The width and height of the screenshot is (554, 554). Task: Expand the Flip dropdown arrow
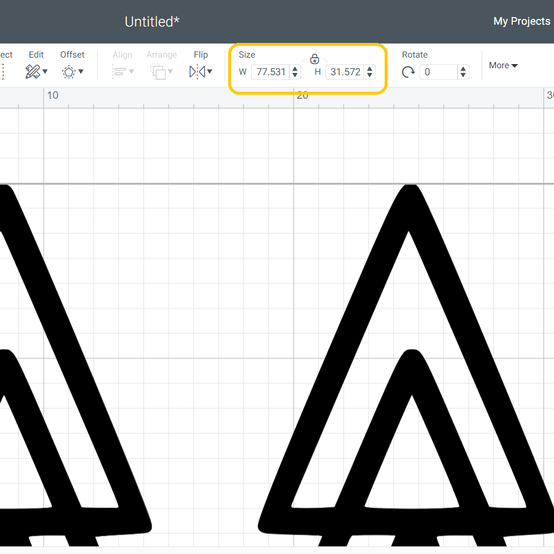(x=210, y=71)
